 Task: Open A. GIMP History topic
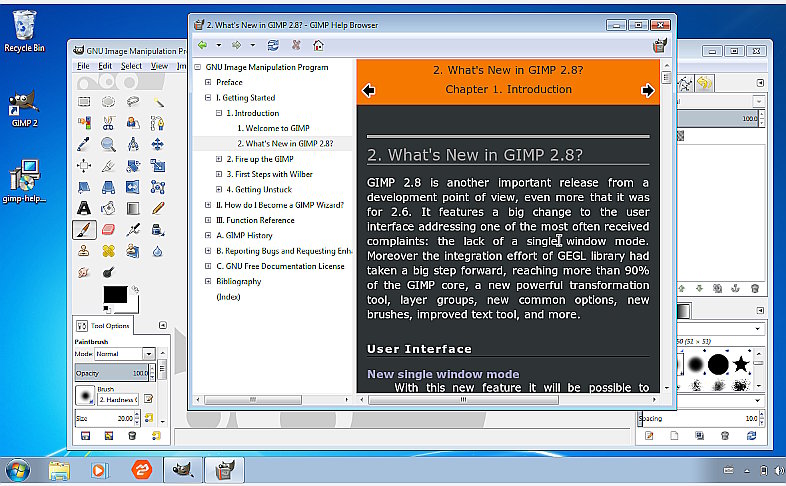click(244, 235)
